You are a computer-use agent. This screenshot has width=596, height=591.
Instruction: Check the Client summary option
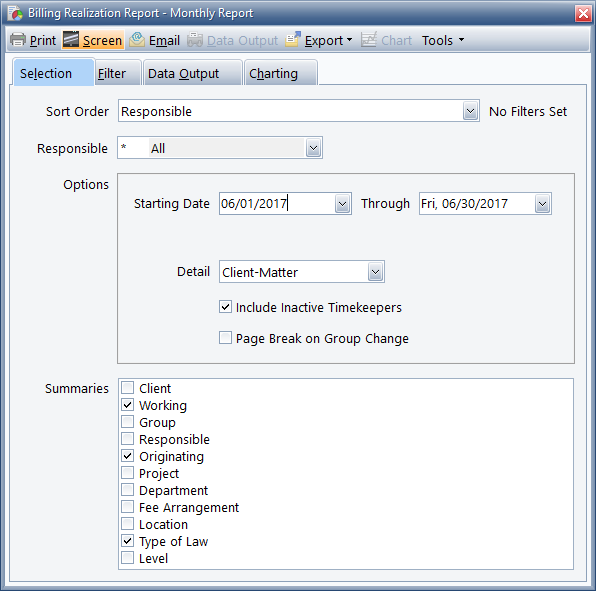(128, 388)
